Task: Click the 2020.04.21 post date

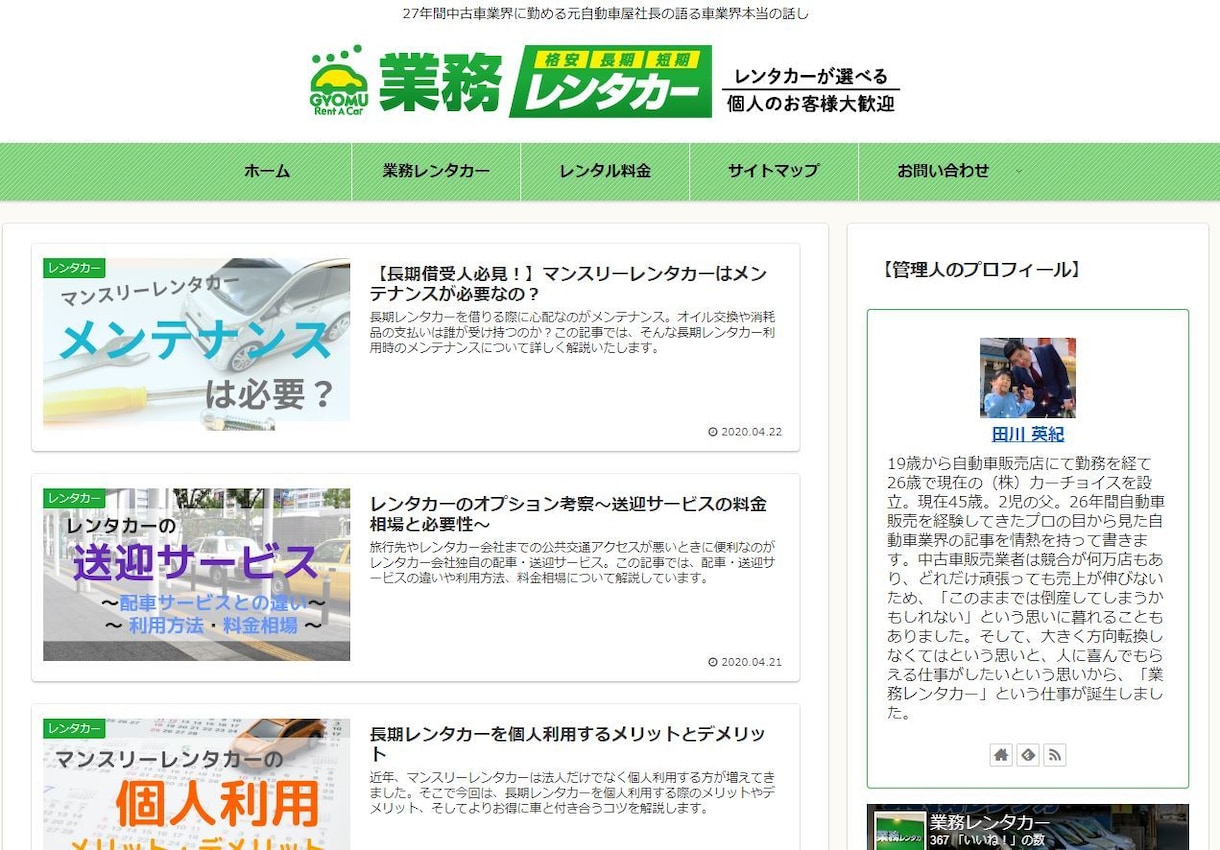Action: click(x=745, y=662)
